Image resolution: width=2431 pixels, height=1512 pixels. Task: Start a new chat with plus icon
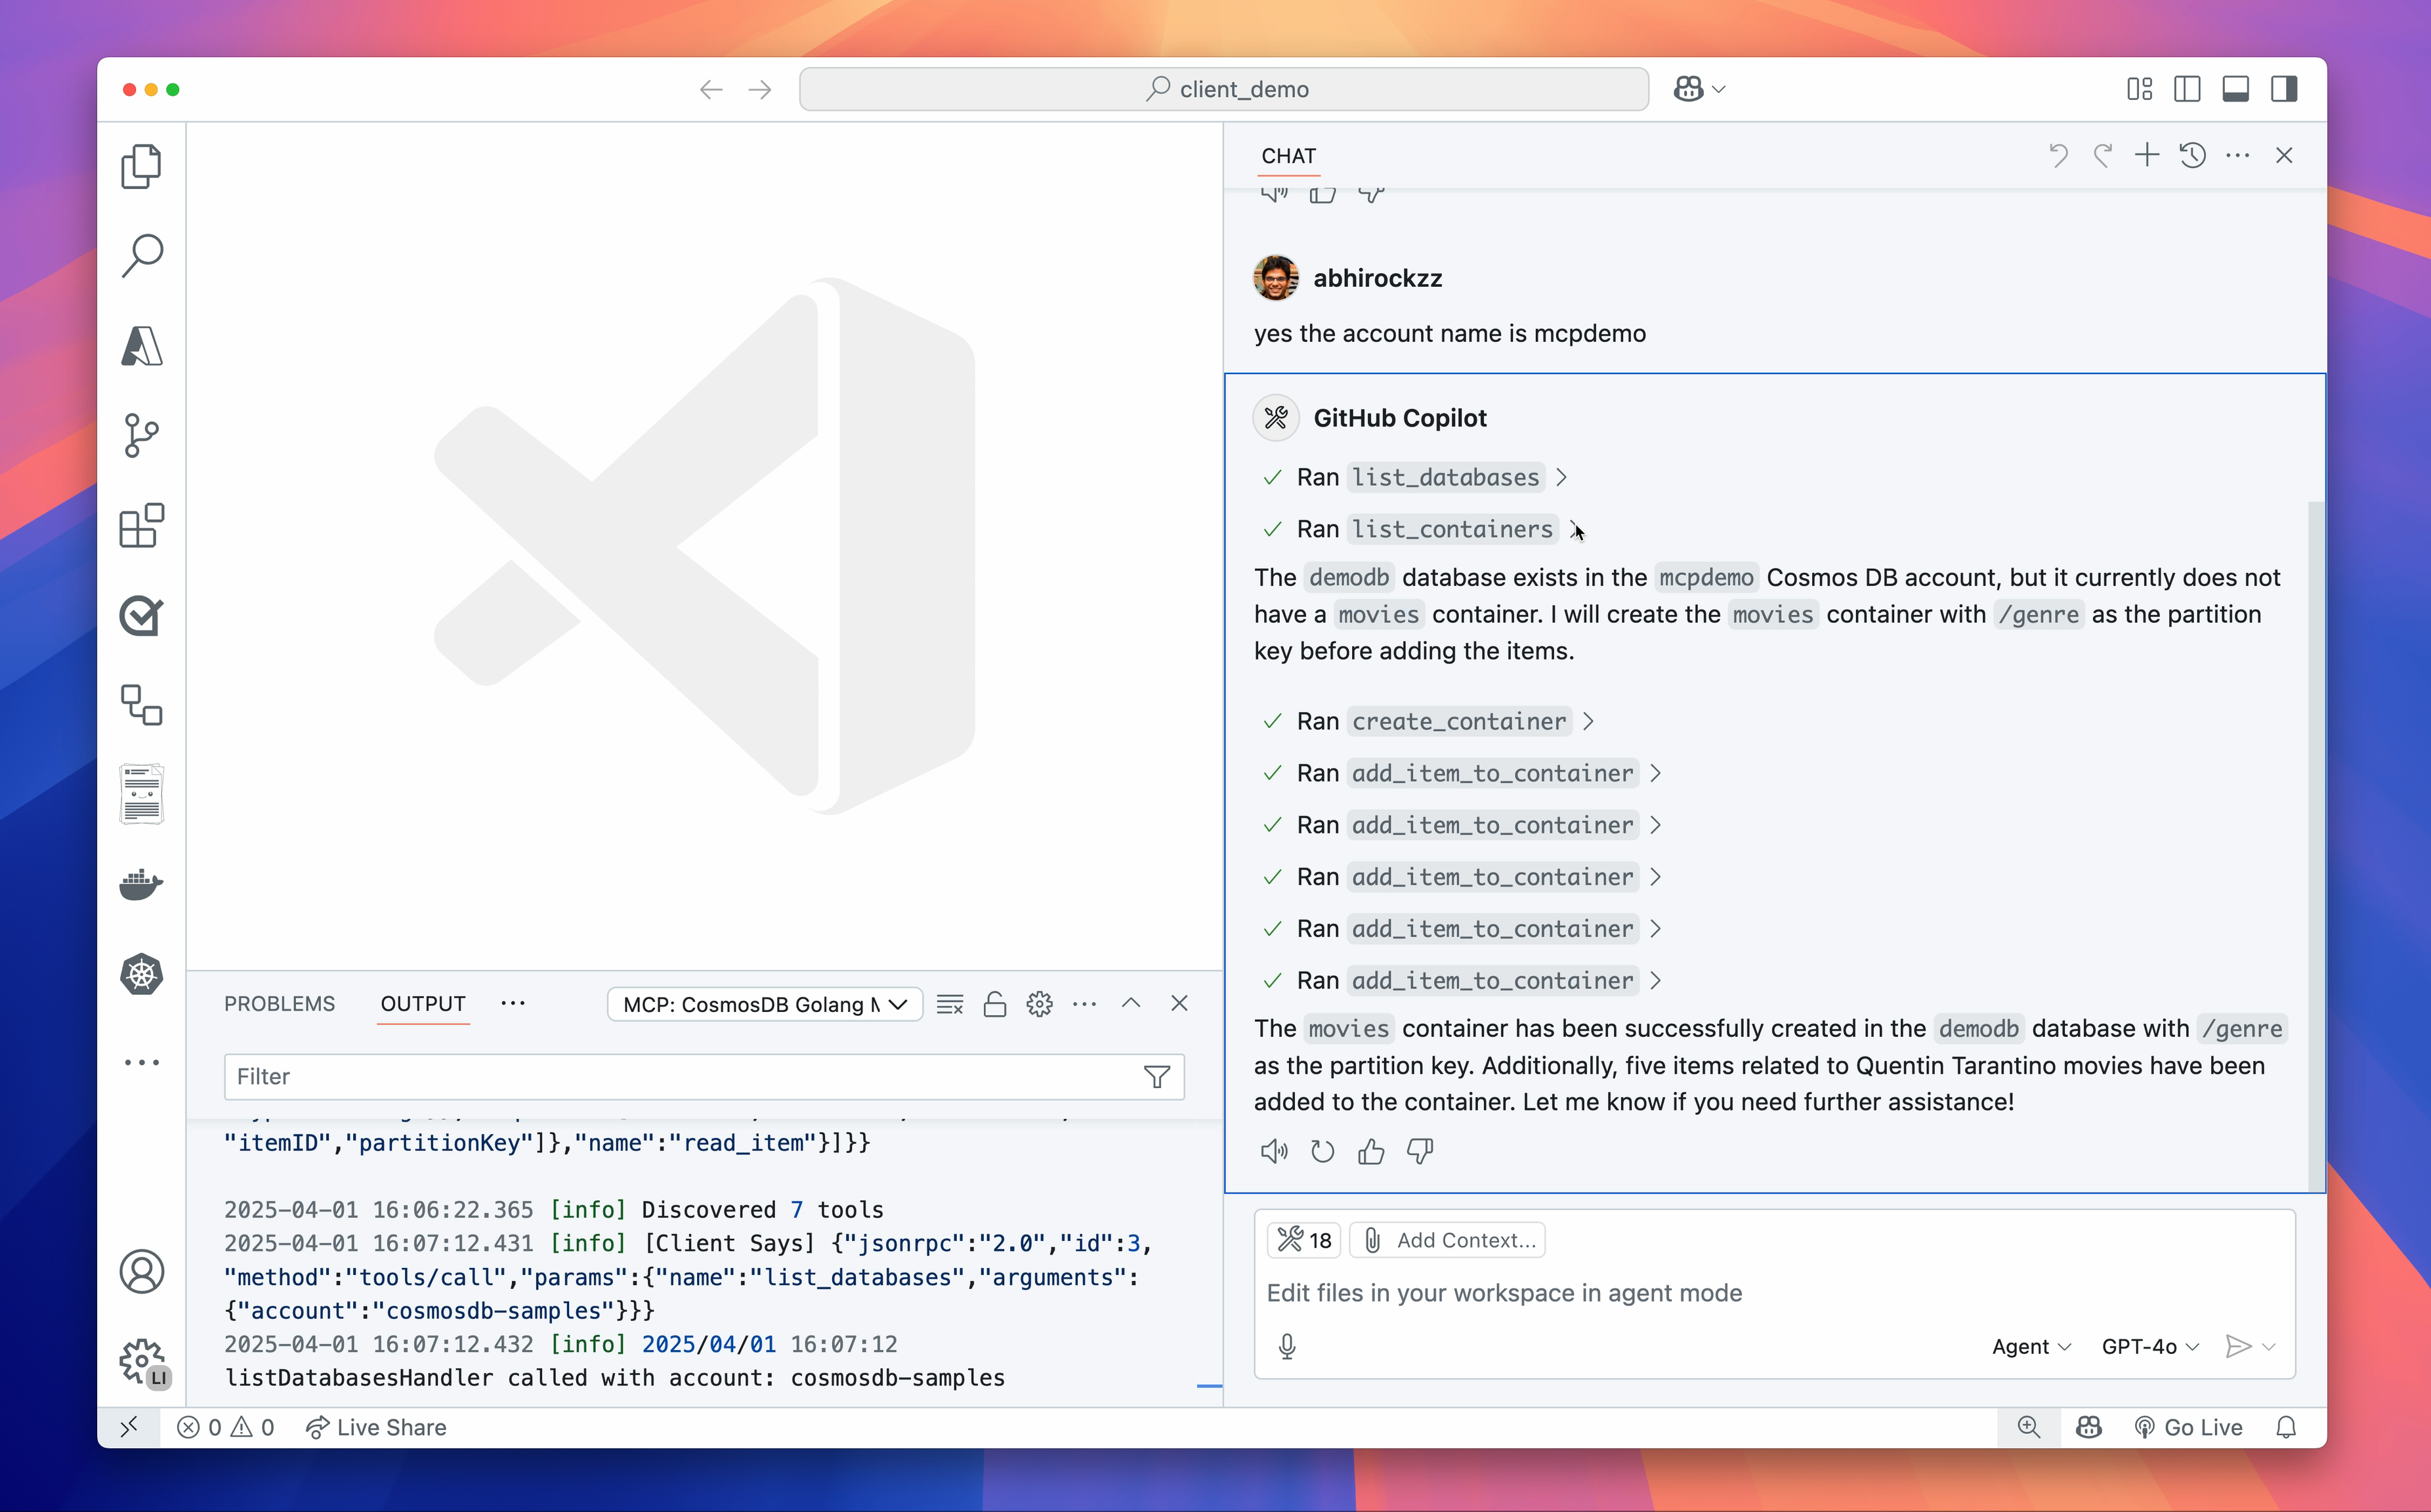(x=2146, y=155)
